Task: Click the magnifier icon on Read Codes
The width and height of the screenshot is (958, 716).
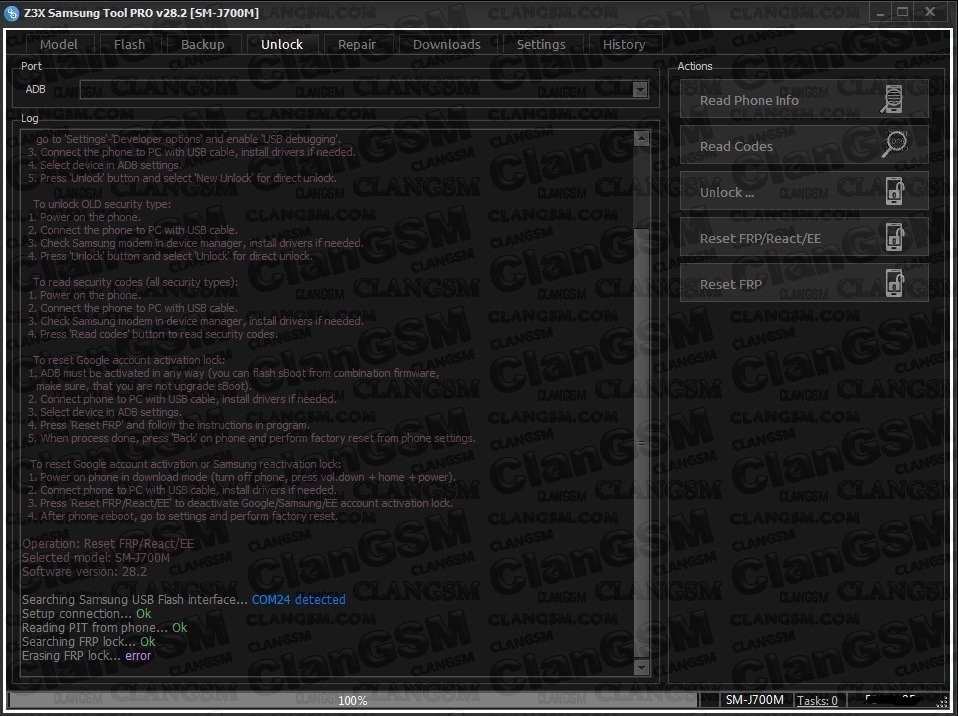Action: click(894, 145)
